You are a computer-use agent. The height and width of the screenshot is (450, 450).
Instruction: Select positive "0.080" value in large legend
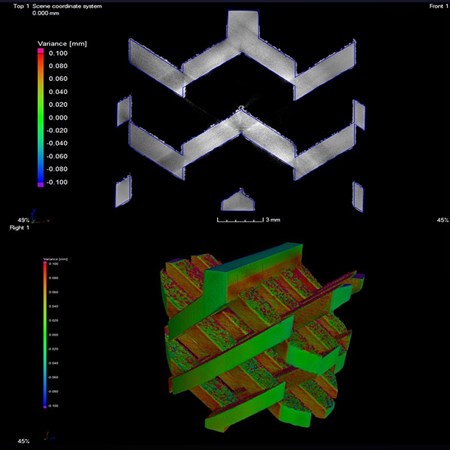coord(58,66)
